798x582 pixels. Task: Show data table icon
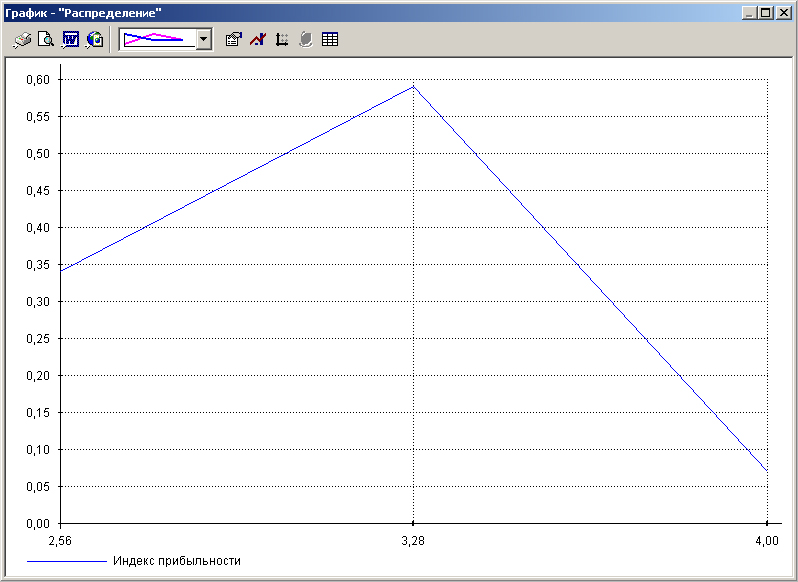coord(330,40)
